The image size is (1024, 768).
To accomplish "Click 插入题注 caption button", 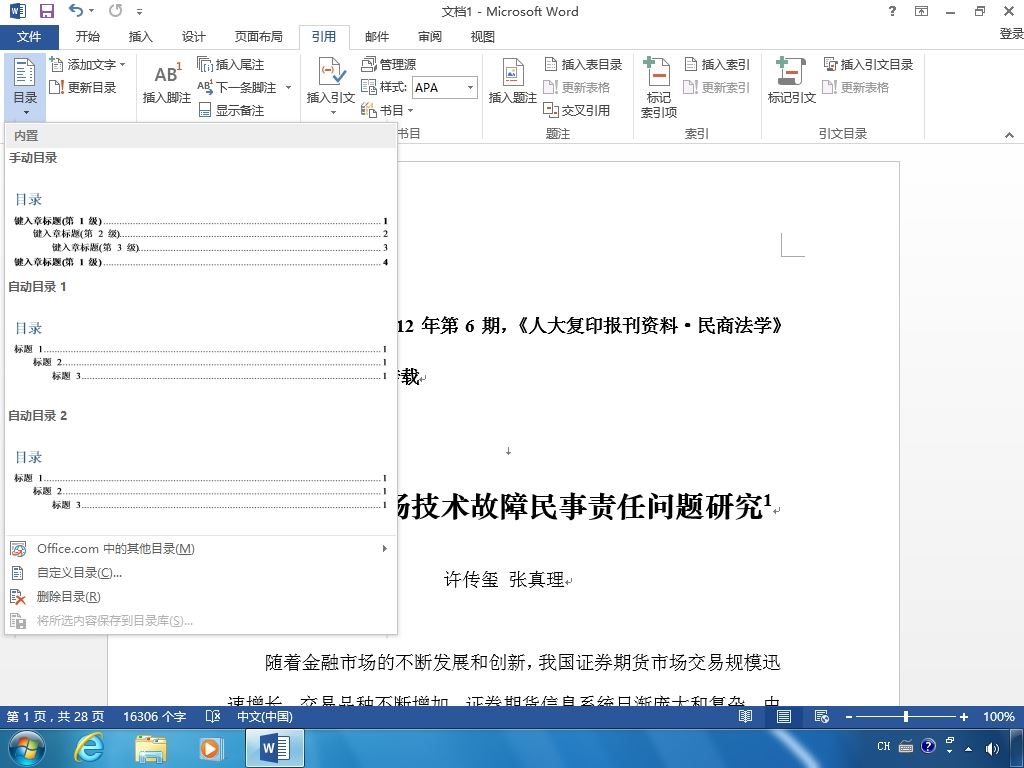I will (x=513, y=82).
